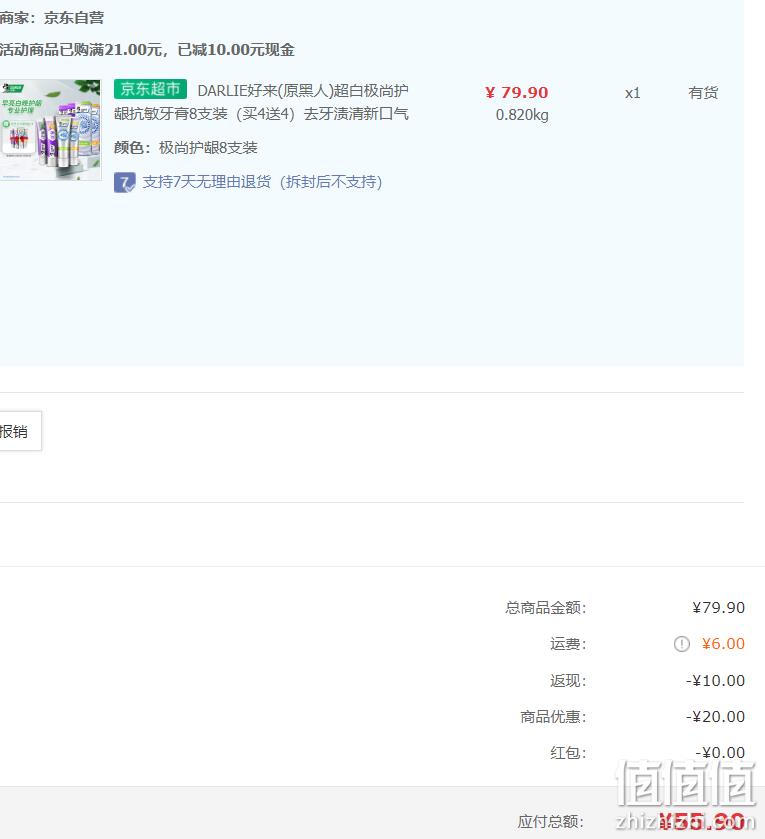Select the 已减10.00元现金 promotion text
This screenshot has width=765, height=839.
click(x=236, y=50)
